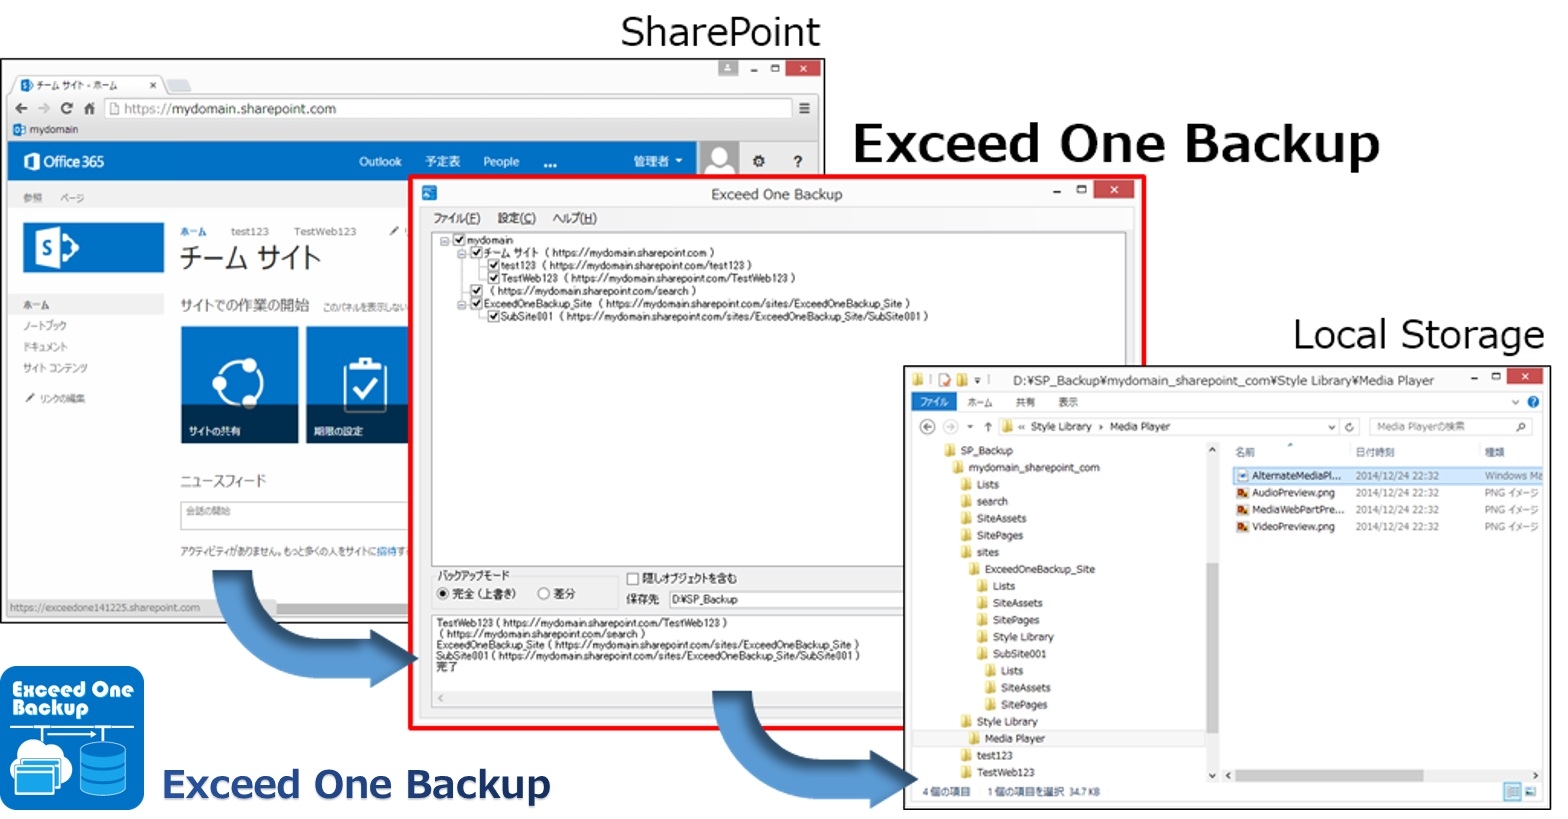This screenshot has width=1568, height=819.
Task: Collapse the mydomain tree node
Action: click(x=444, y=241)
